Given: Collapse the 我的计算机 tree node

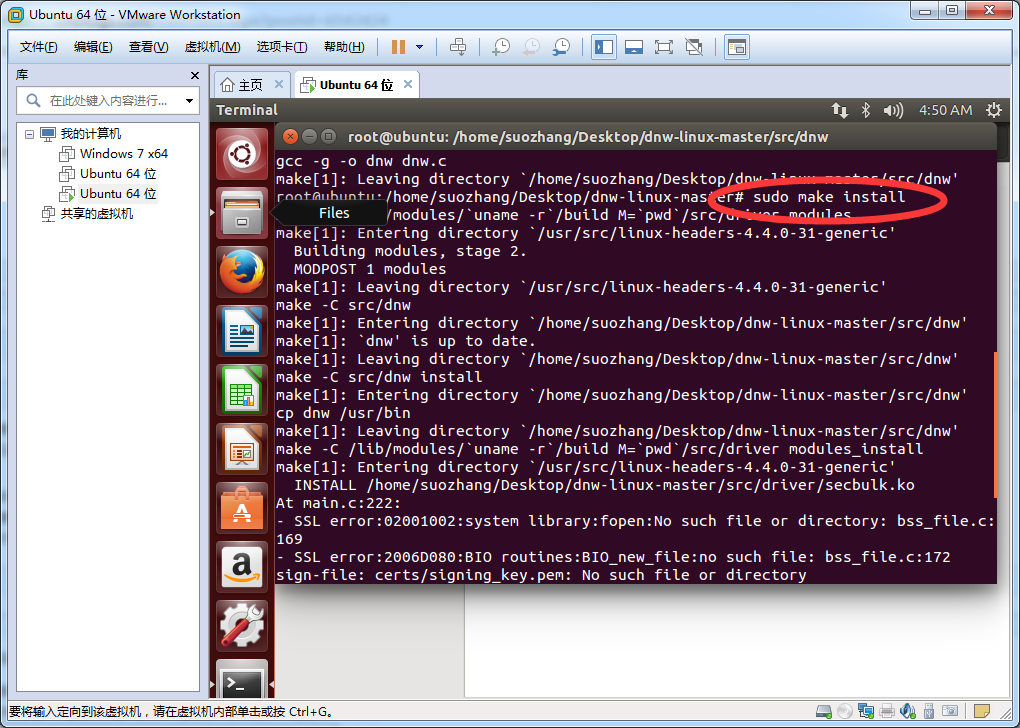Looking at the screenshot, I should [x=29, y=134].
